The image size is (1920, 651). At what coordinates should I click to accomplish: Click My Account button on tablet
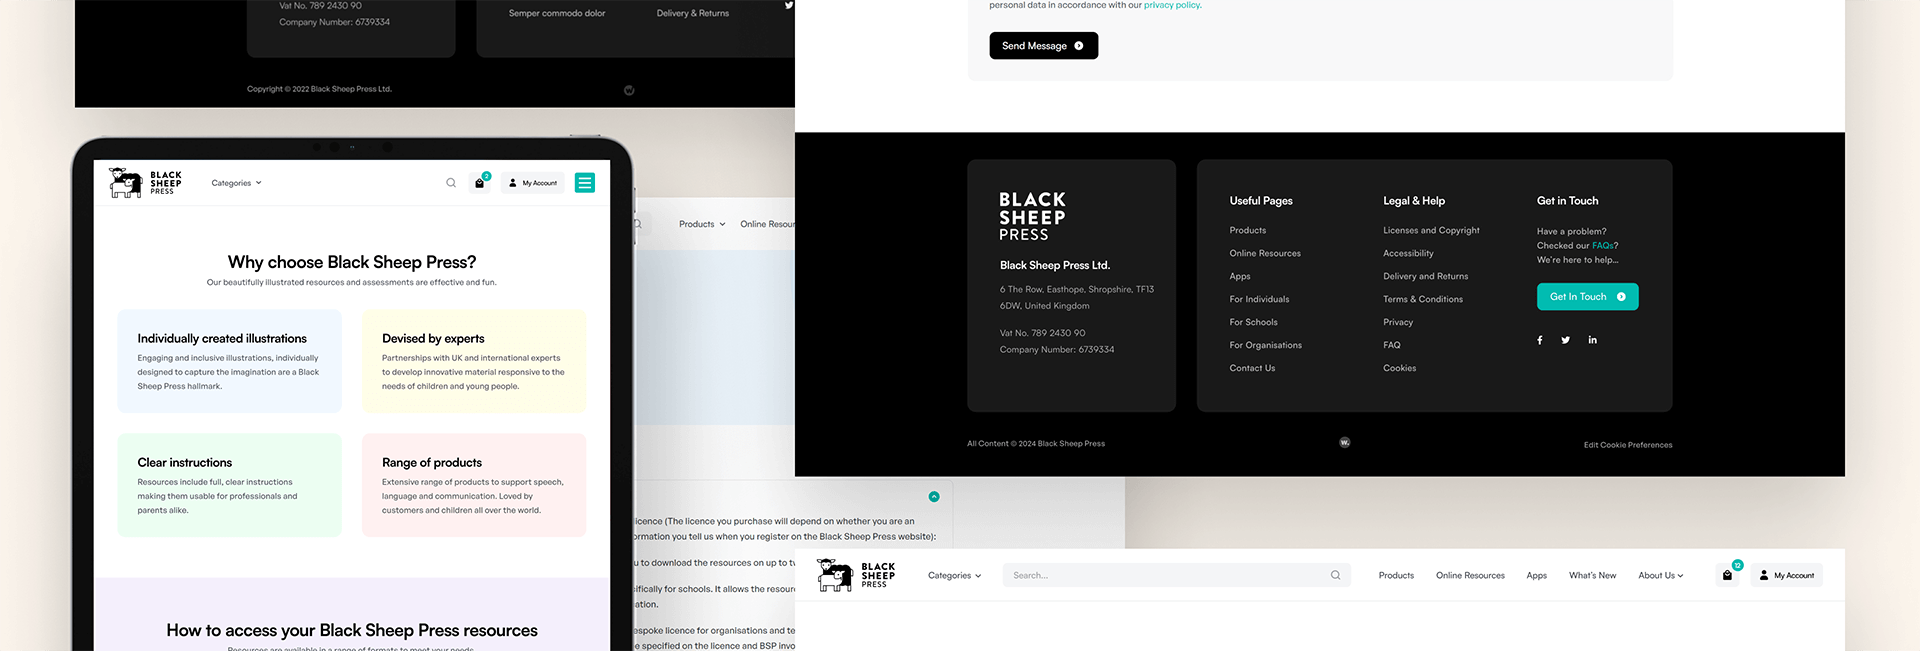(x=533, y=183)
